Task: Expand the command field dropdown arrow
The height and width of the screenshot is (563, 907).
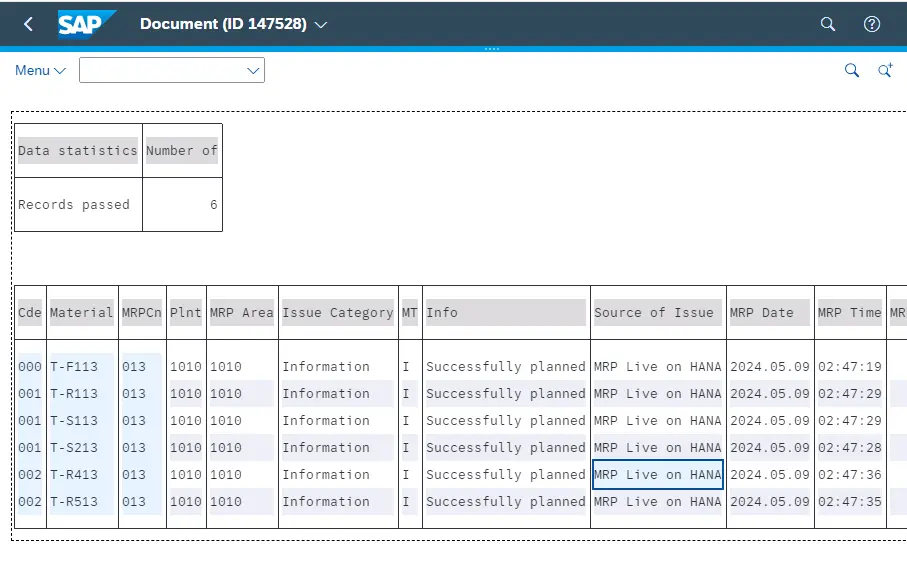Action: [253, 70]
